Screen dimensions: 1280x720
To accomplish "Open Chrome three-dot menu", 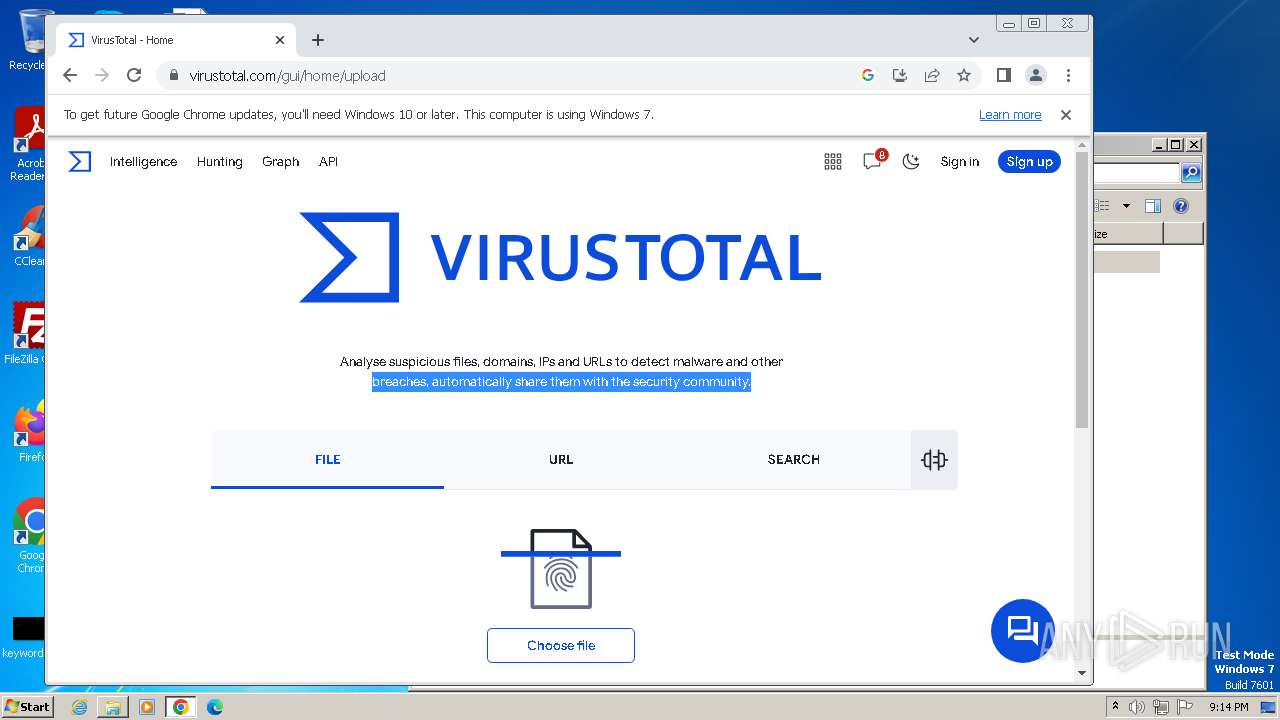I will tap(1068, 75).
